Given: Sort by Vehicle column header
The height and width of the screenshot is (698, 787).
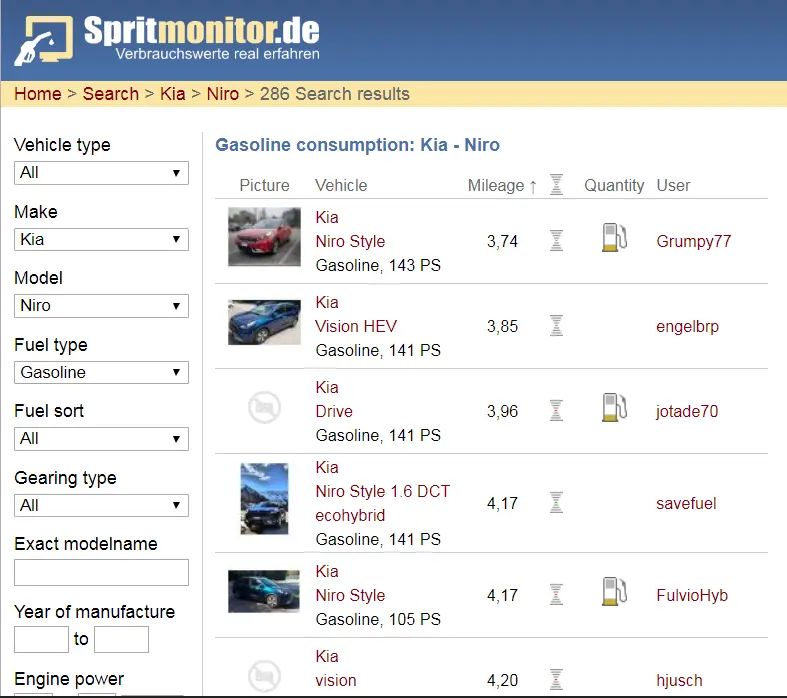Looking at the screenshot, I should coord(341,186).
